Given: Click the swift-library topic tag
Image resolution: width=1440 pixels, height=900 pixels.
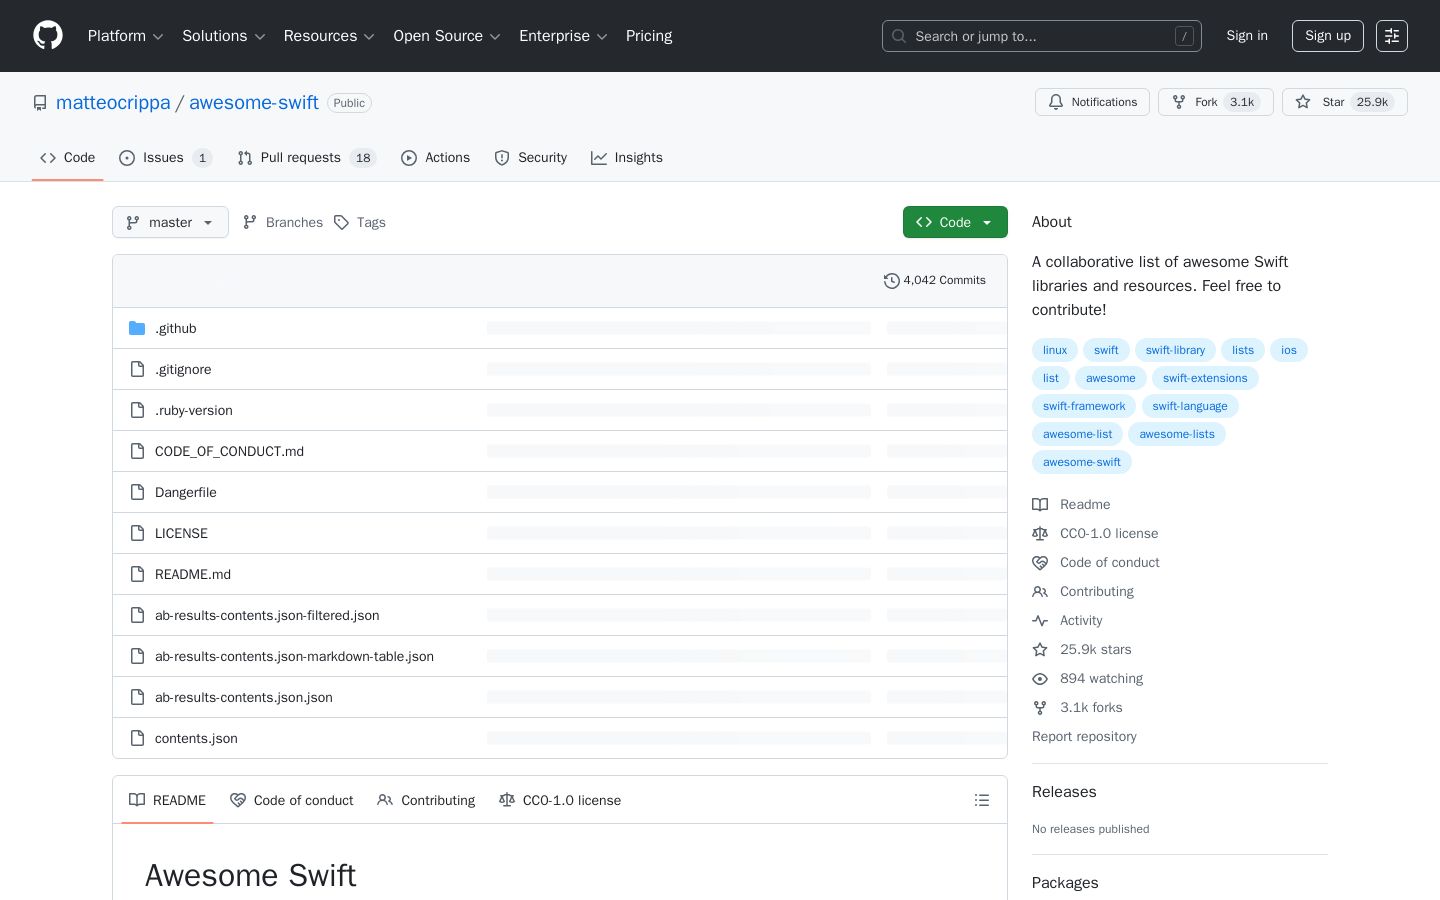Looking at the screenshot, I should click(1175, 350).
